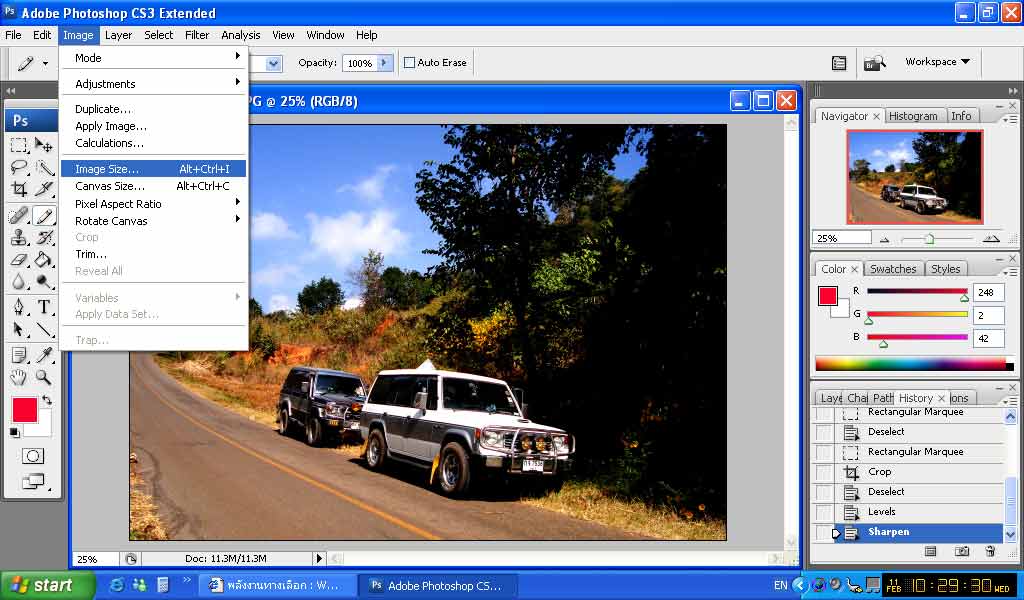The height and width of the screenshot is (600, 1024).
Task: Switch to the Histogram tab
Action: tap(913, 116)
